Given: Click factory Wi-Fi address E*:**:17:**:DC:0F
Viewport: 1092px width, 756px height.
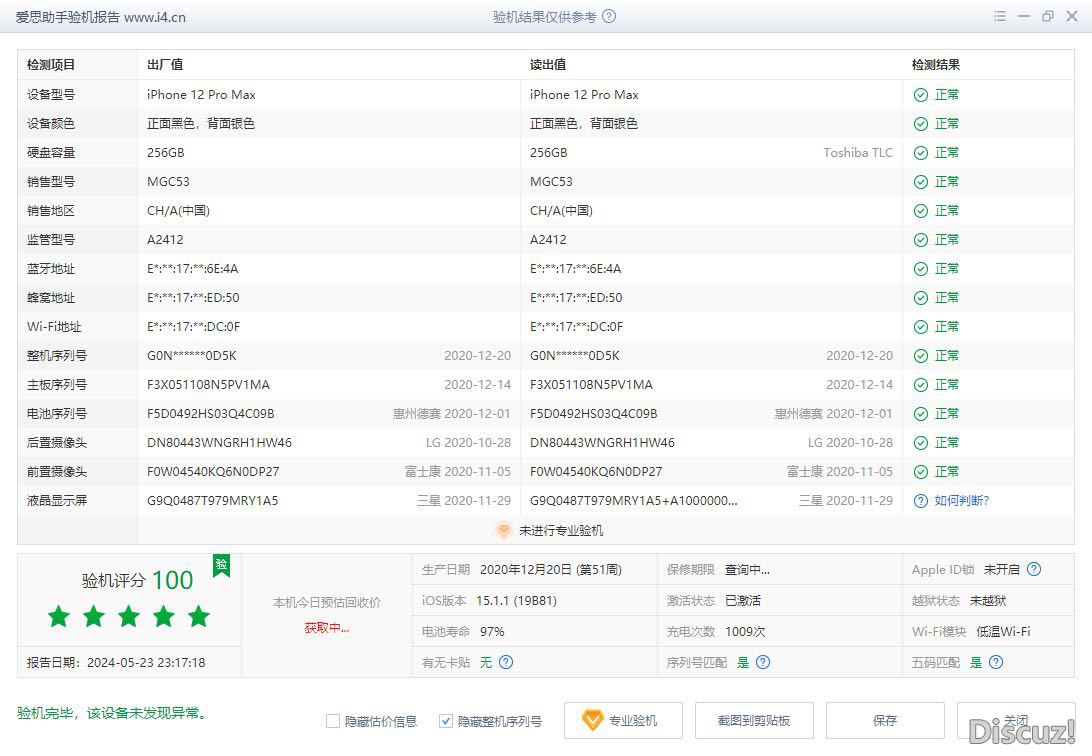Looking at the screenshot, I should click(x=194, y=326).
